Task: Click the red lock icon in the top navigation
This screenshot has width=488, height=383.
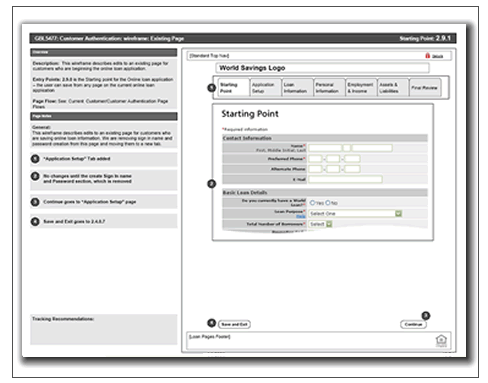Action: point(428,56)
